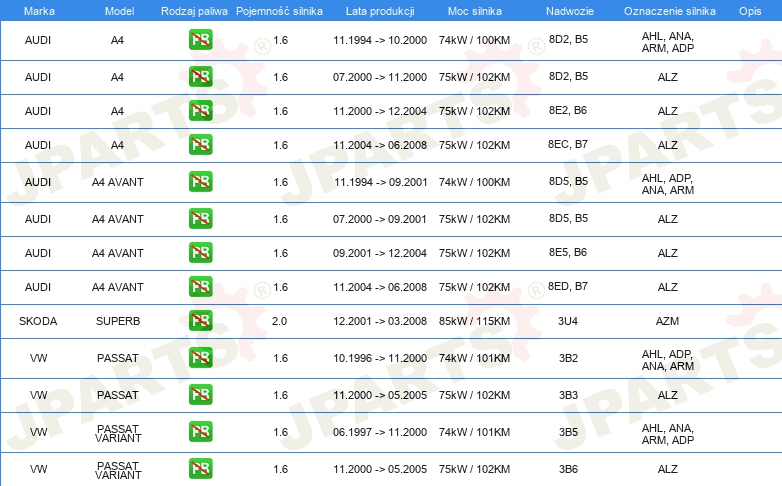Click the 10.1996 -> 11.2000 production years

tap(380, 358)
